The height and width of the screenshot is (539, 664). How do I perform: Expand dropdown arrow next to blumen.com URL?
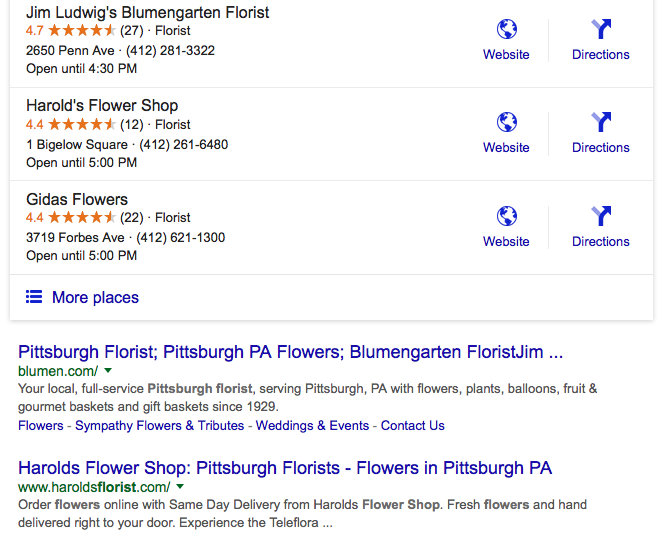coord(107,371)
